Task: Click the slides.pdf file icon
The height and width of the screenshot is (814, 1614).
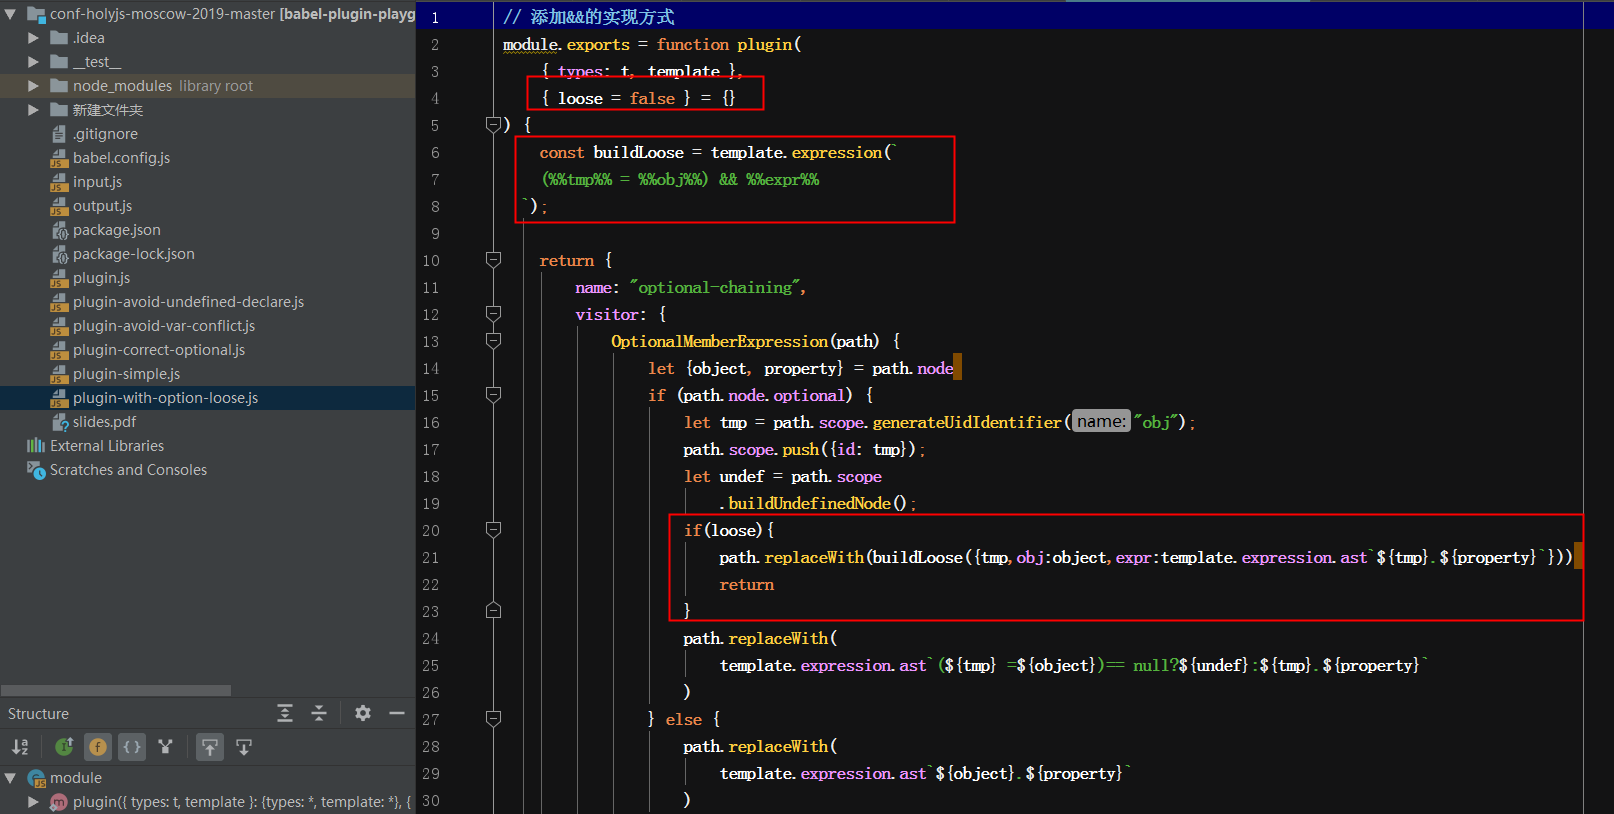Action: pos(60,422)
